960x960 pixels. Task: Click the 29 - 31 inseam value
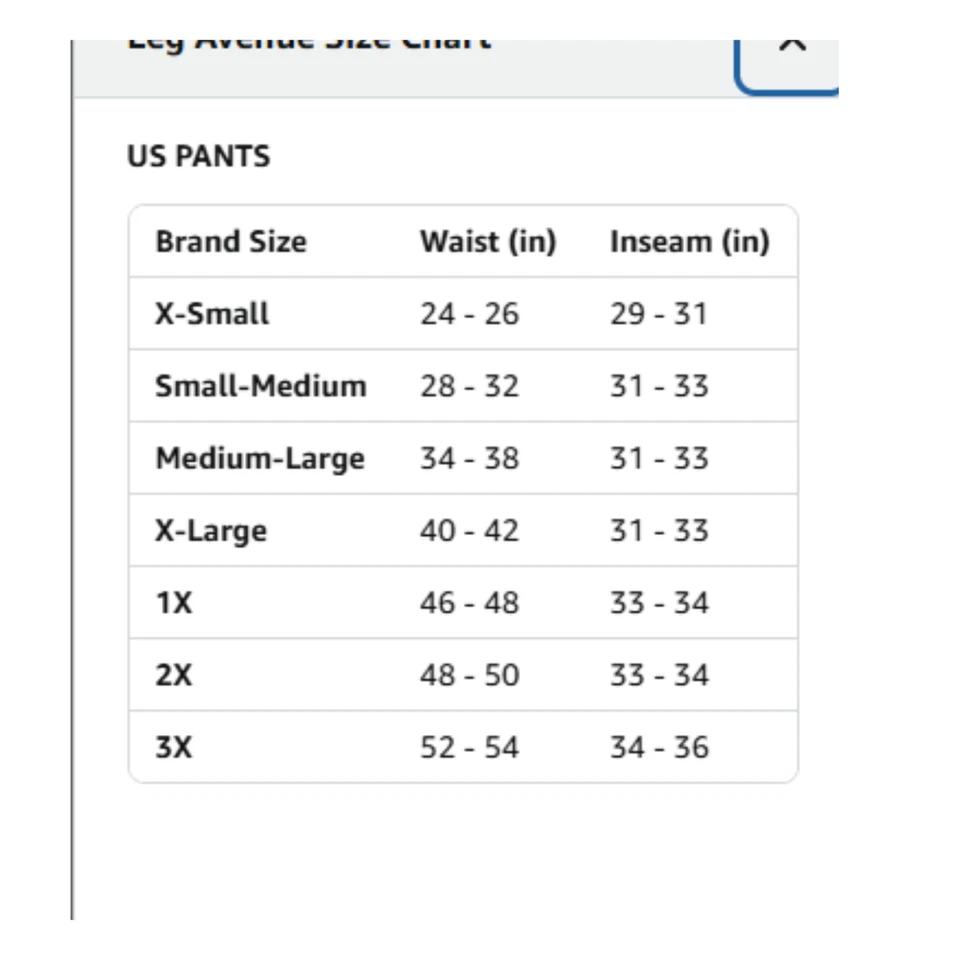point(659,314)
